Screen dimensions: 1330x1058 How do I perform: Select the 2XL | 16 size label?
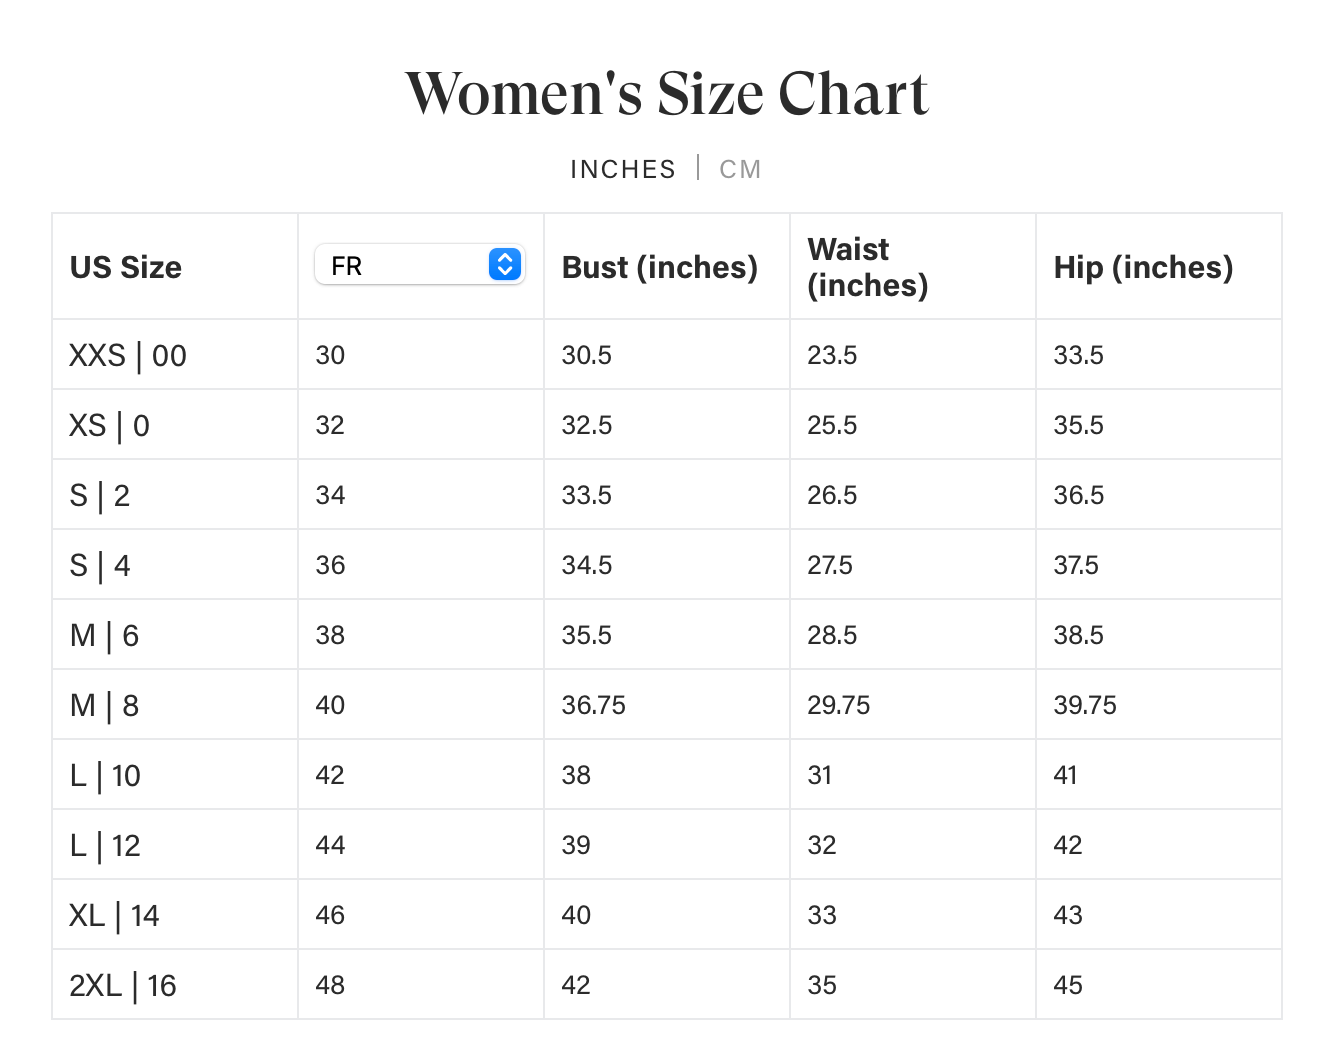(x=123, y=986)
